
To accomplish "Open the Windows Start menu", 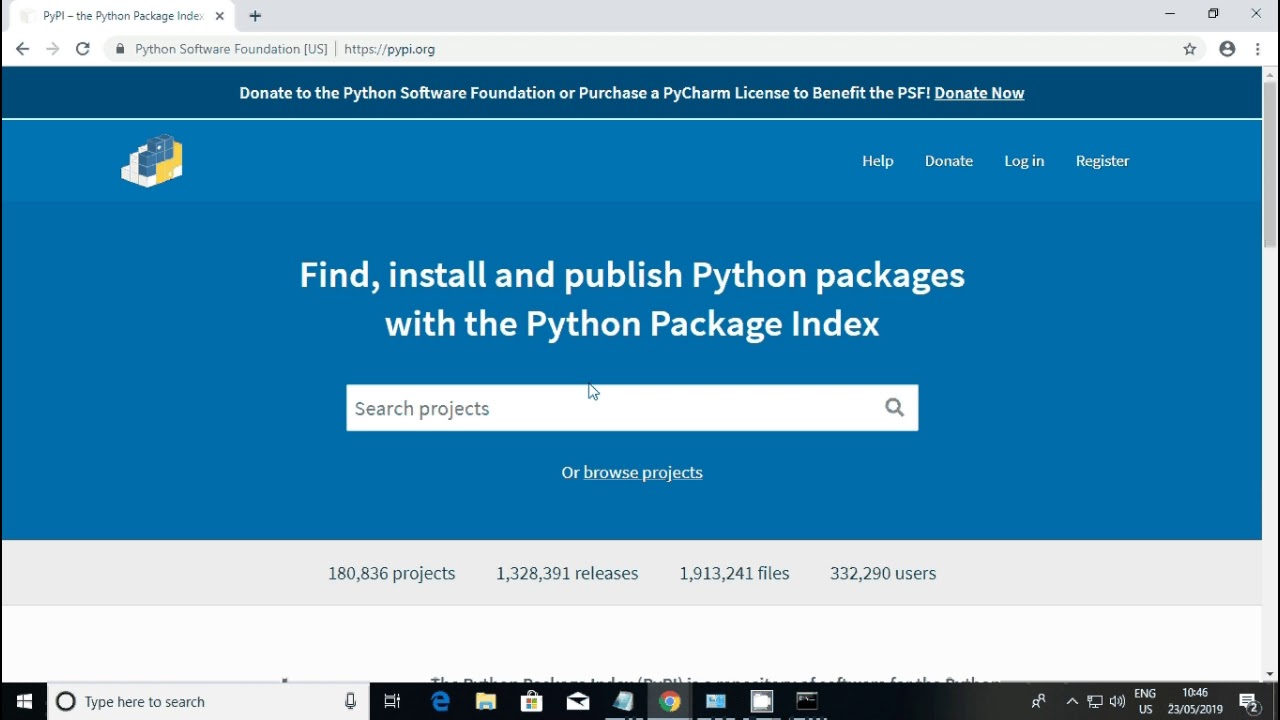I will (x=24, y=701).
